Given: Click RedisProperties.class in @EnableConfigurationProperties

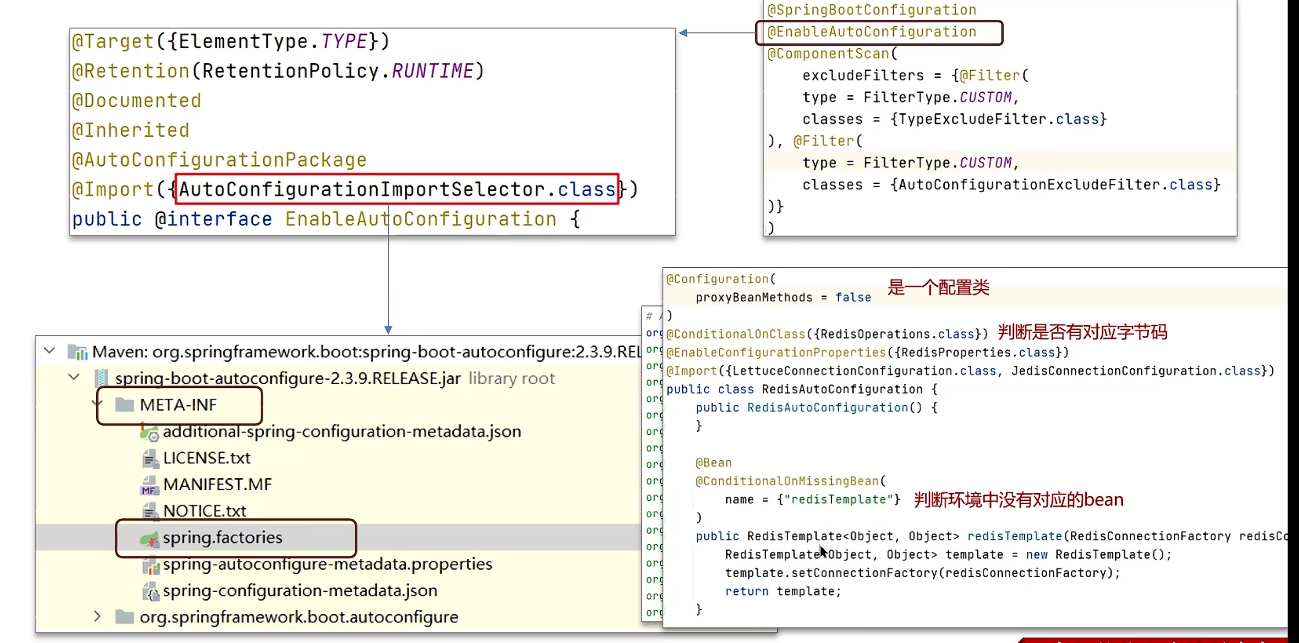Looking at the screenshot, I should (976, 352).
